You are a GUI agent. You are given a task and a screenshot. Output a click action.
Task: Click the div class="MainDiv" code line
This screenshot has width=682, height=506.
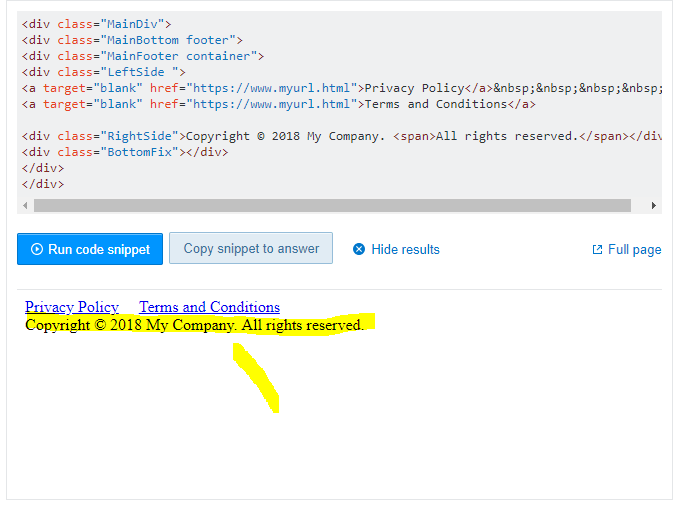pos(97,24)
